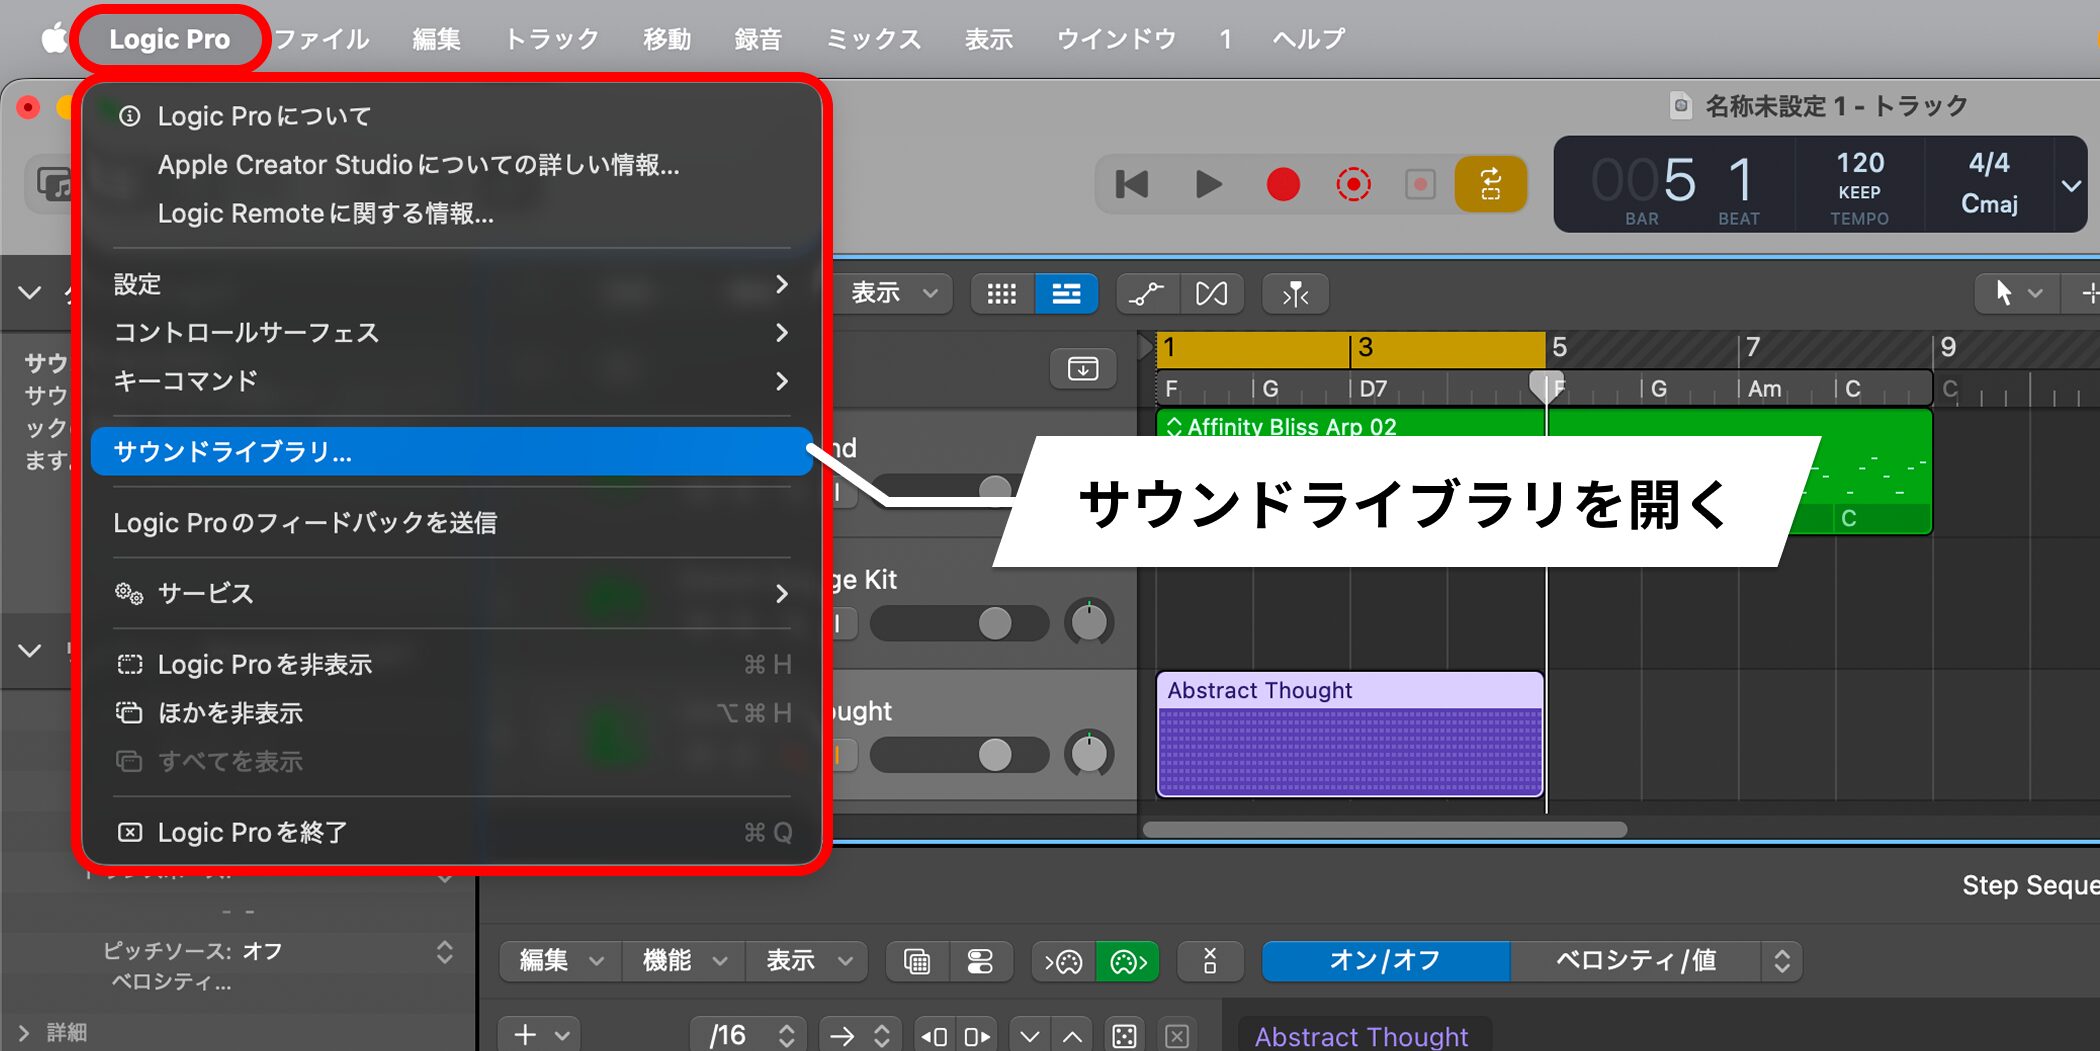
Task: Click the 4/4 time signature
Action: coord(1989,163)
